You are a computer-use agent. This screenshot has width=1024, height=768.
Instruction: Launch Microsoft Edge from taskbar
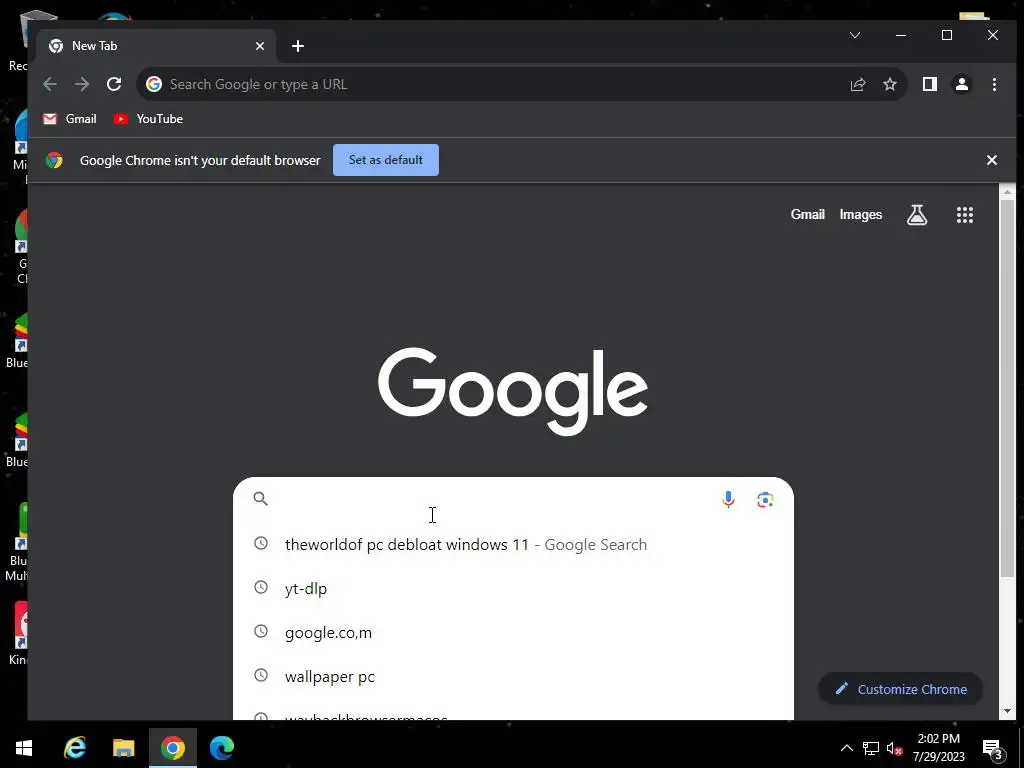(x=221, y=748)
